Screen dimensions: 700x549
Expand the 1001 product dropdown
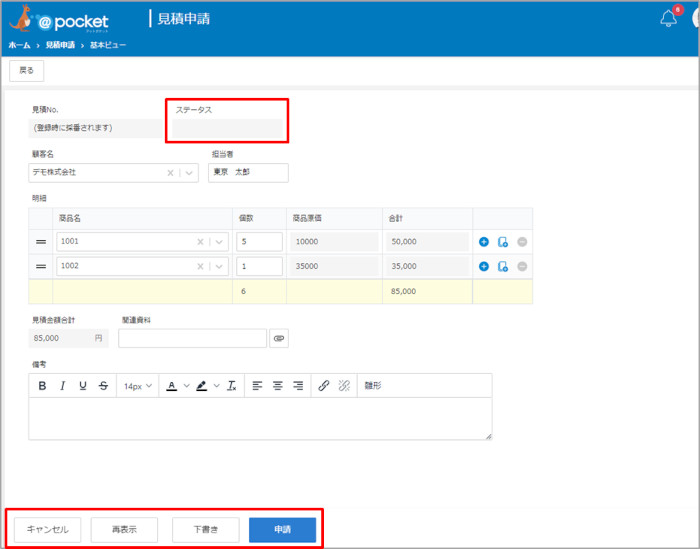[x=219, y=241]
